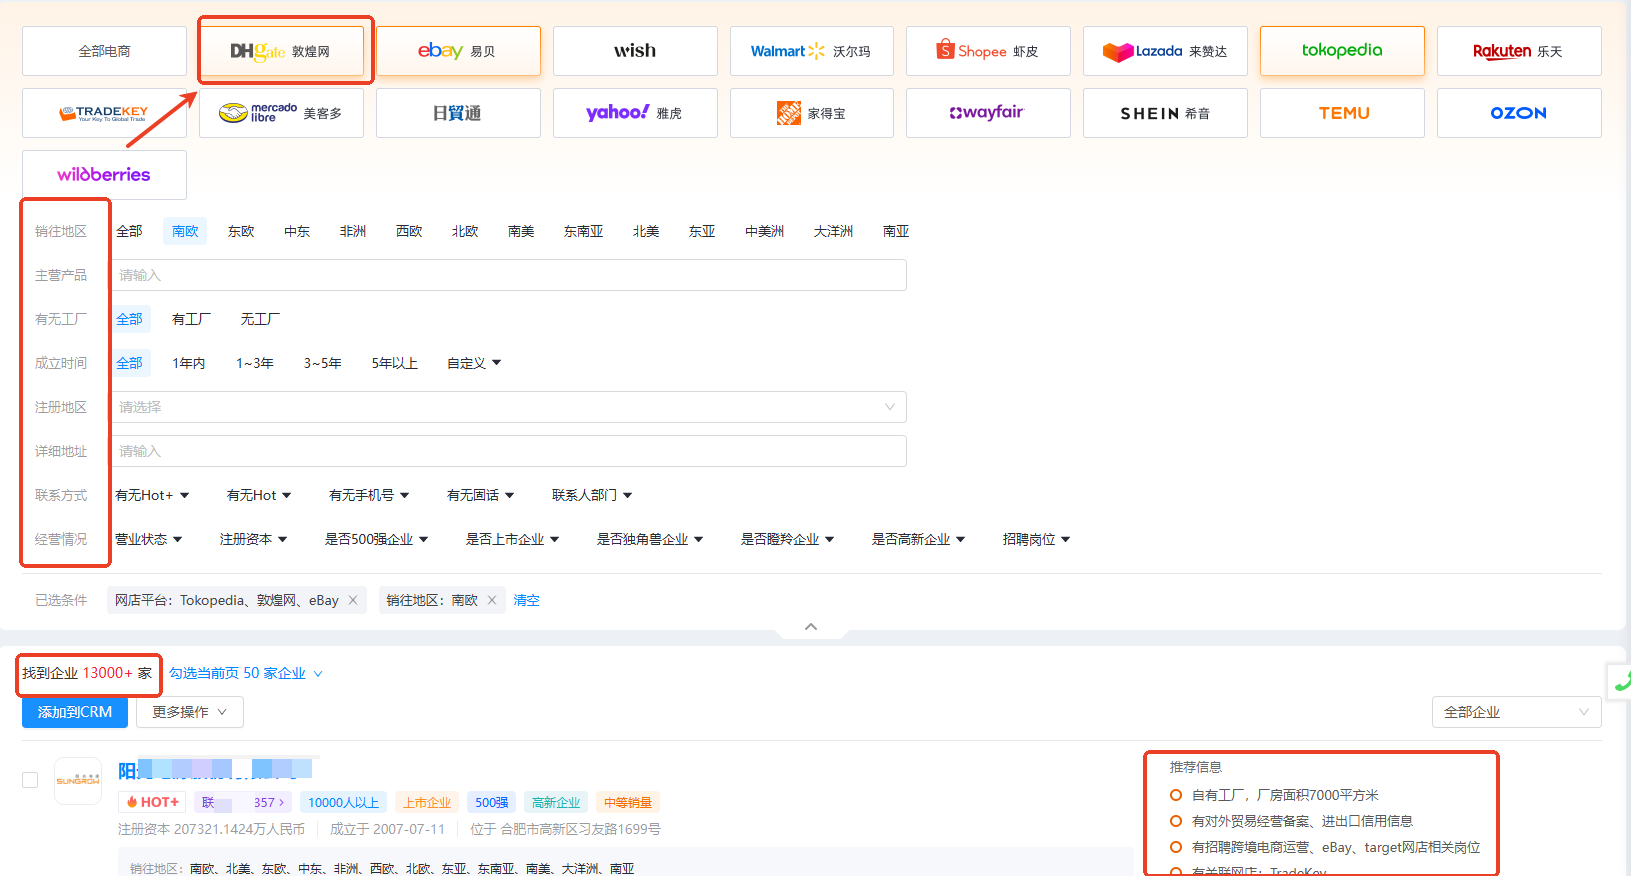Choose the TEMU platform logo
Image resolution: width=1631 pixels, height=876 pixels.
1342,113
